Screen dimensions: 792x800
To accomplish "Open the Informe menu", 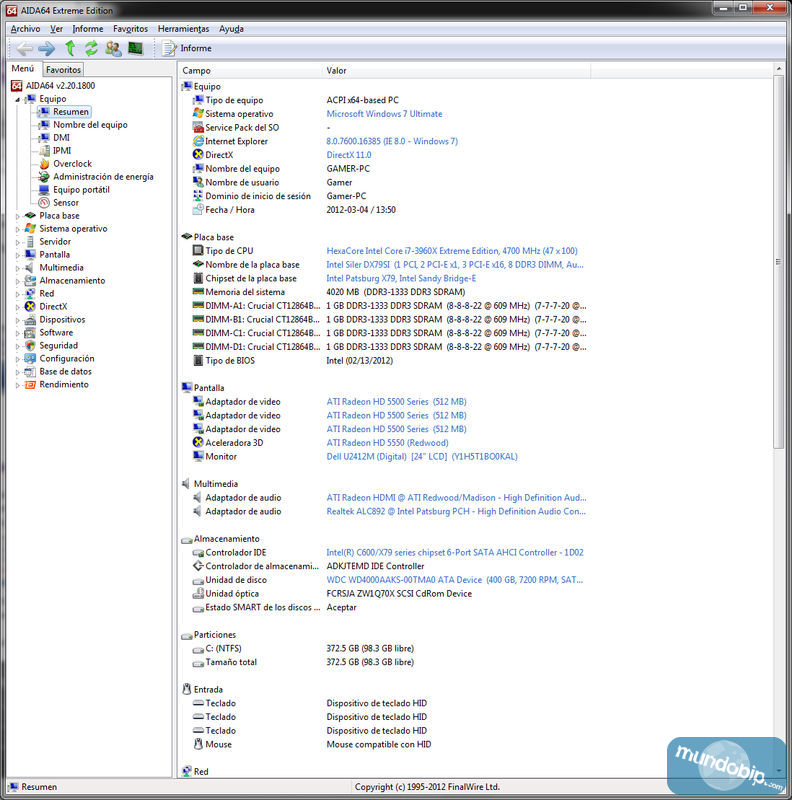I will coord(88,29).
